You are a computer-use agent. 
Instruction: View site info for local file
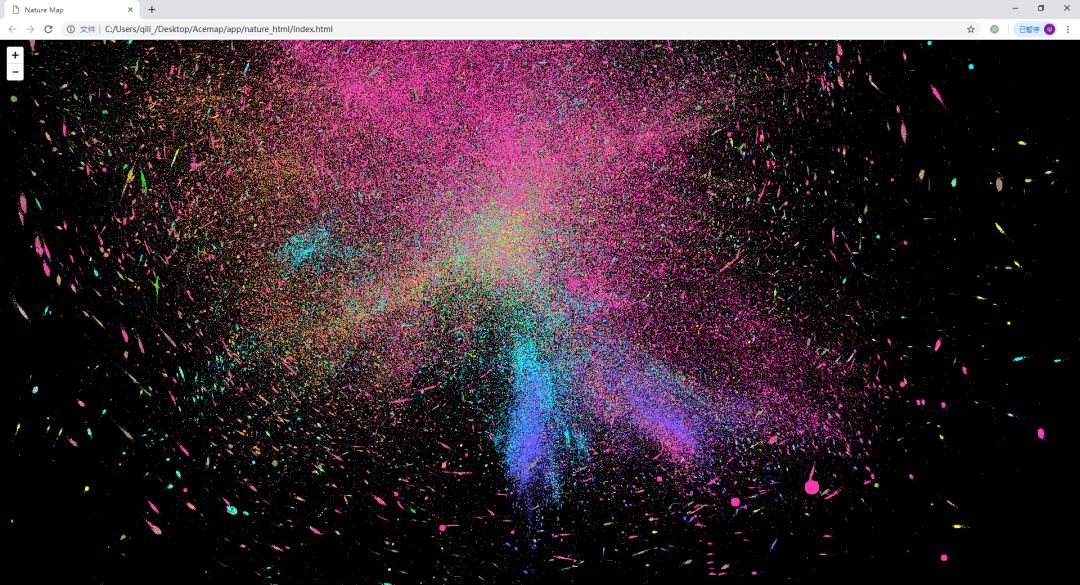(x=71, y=29)
